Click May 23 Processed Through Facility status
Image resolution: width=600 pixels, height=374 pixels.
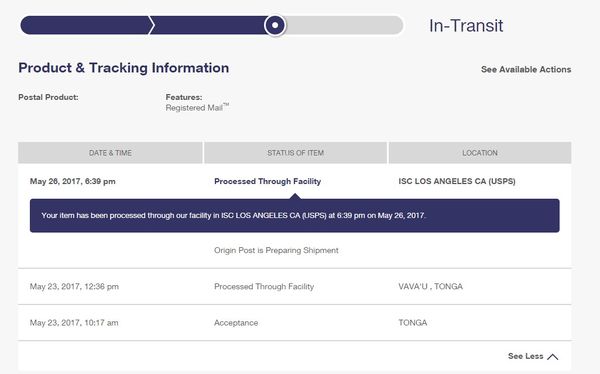264,286
